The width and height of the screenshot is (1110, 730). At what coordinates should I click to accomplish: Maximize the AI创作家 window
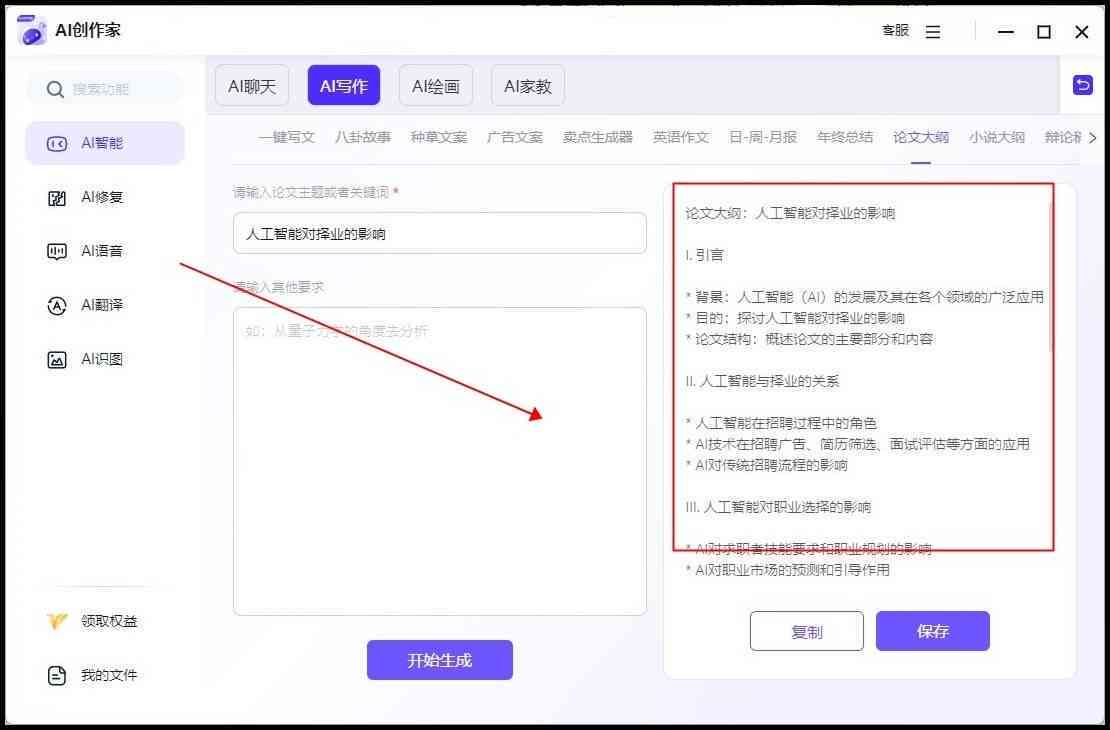coord(1043,32)
